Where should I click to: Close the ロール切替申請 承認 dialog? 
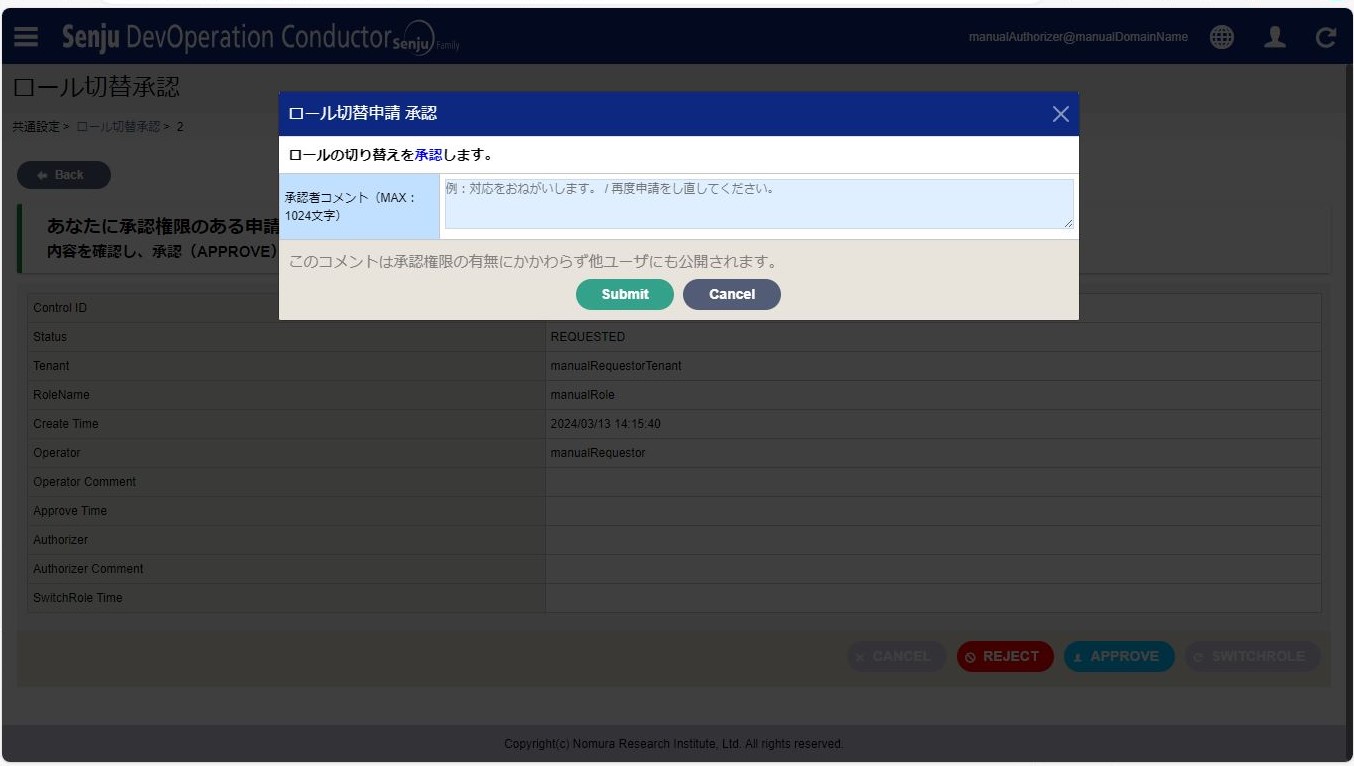coord(1061,114)
